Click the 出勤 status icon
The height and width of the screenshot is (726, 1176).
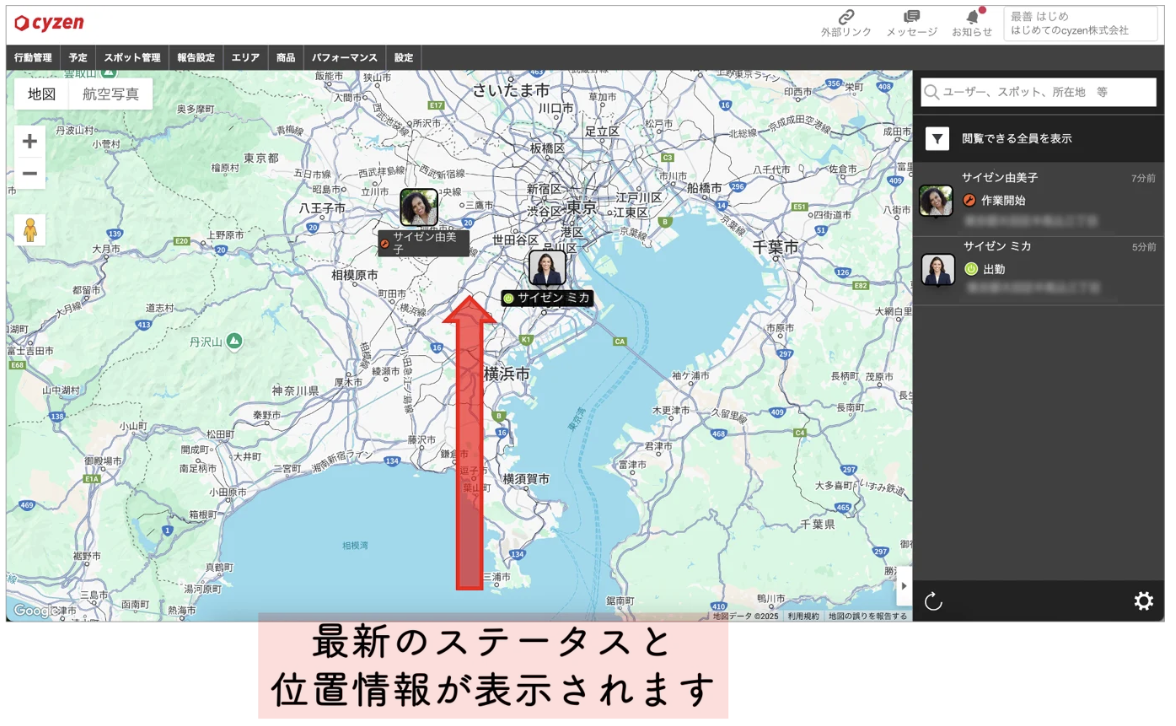pyautogui.click(x=971, y=268)
